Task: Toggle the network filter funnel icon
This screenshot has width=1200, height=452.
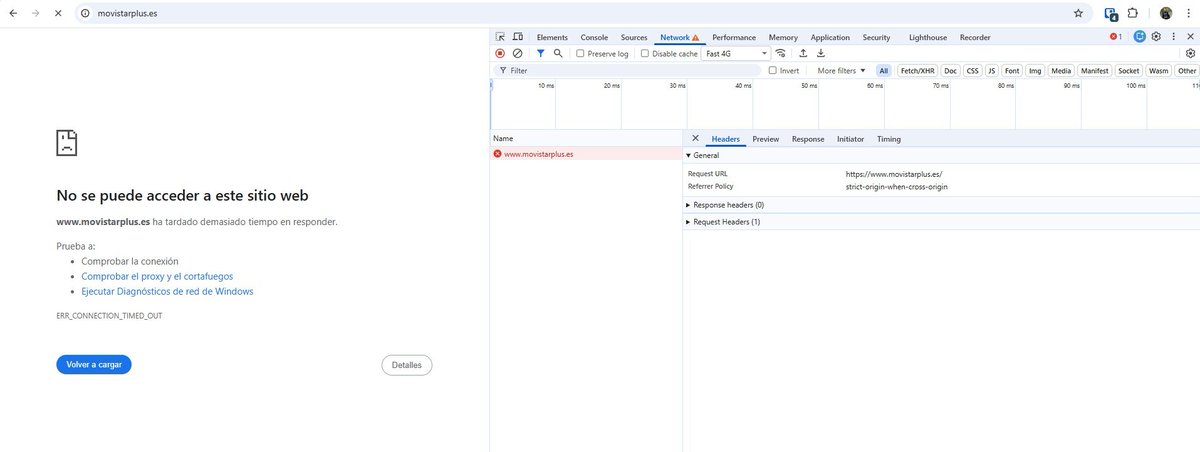Action: pos(541,53)
